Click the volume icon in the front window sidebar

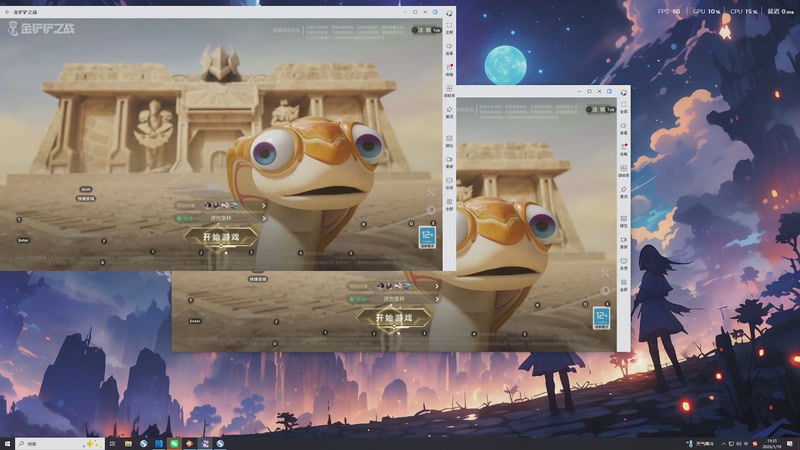tap(449, 48)
